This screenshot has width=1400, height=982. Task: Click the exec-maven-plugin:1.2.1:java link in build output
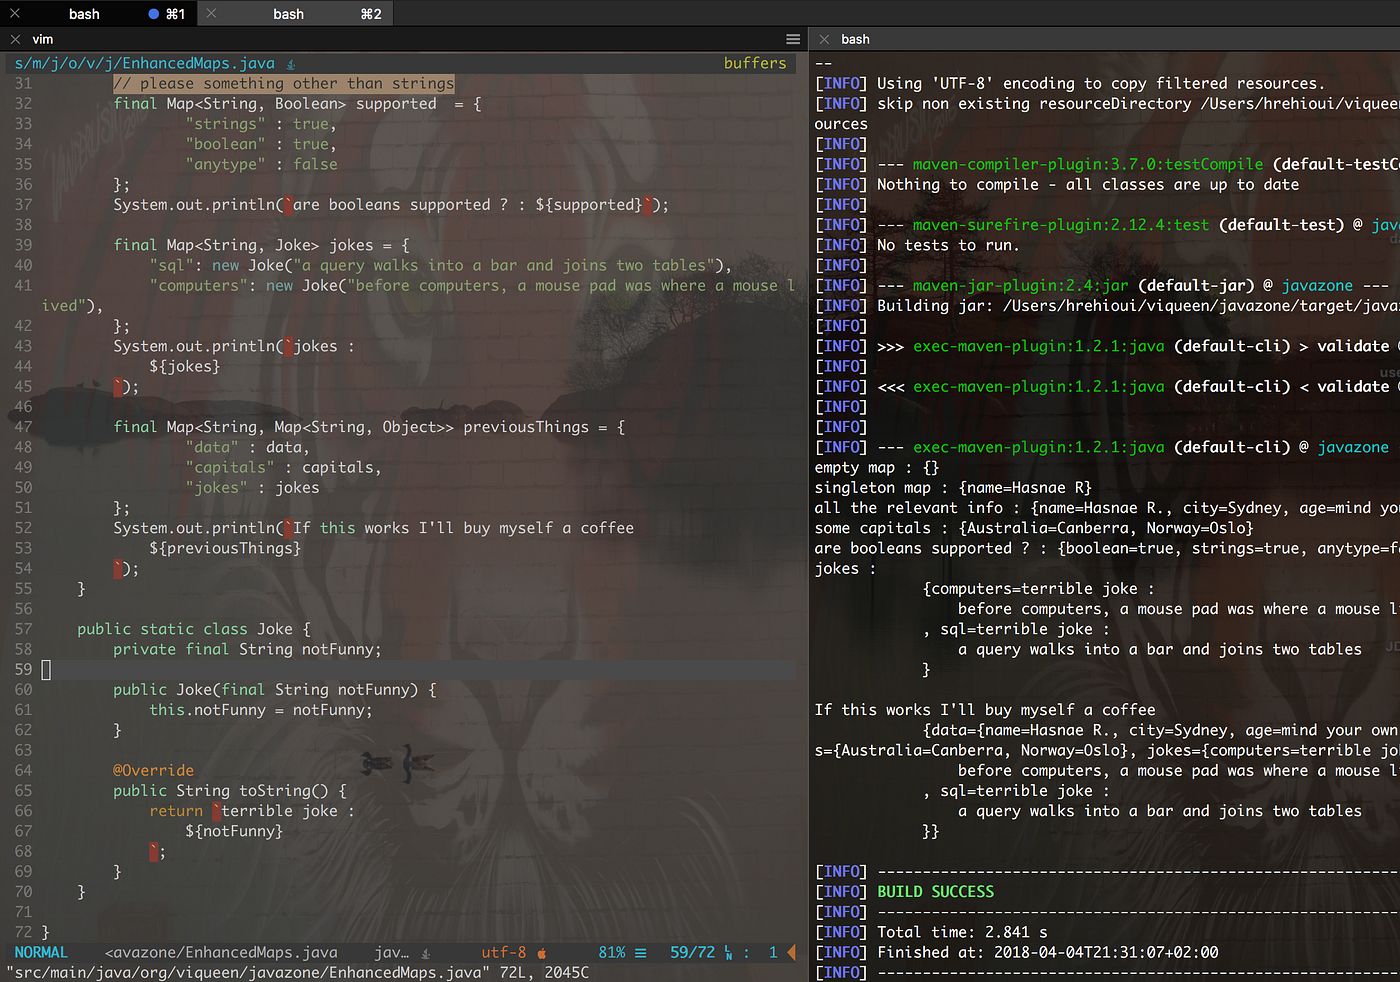[x=1038, y=446]
